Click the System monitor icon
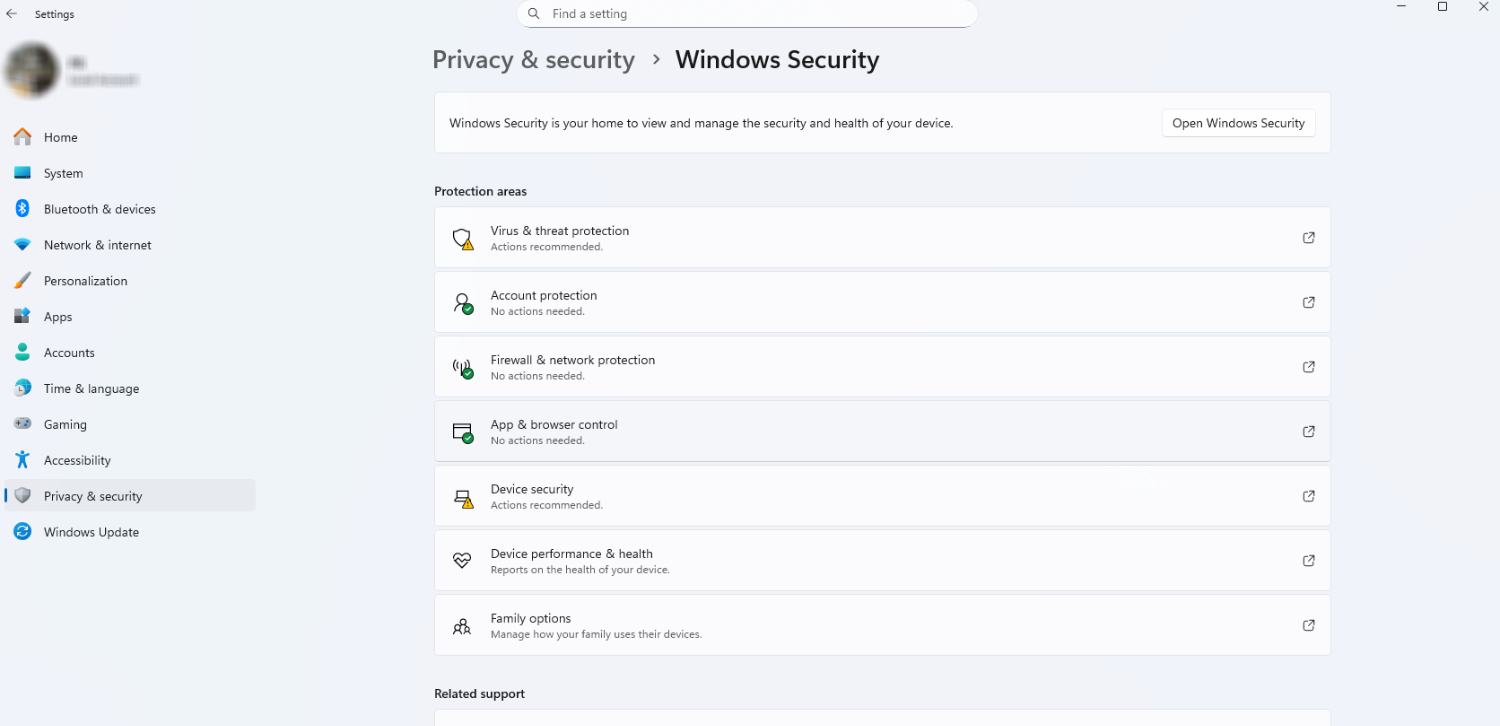1500x726 pixels. [22, 173]
